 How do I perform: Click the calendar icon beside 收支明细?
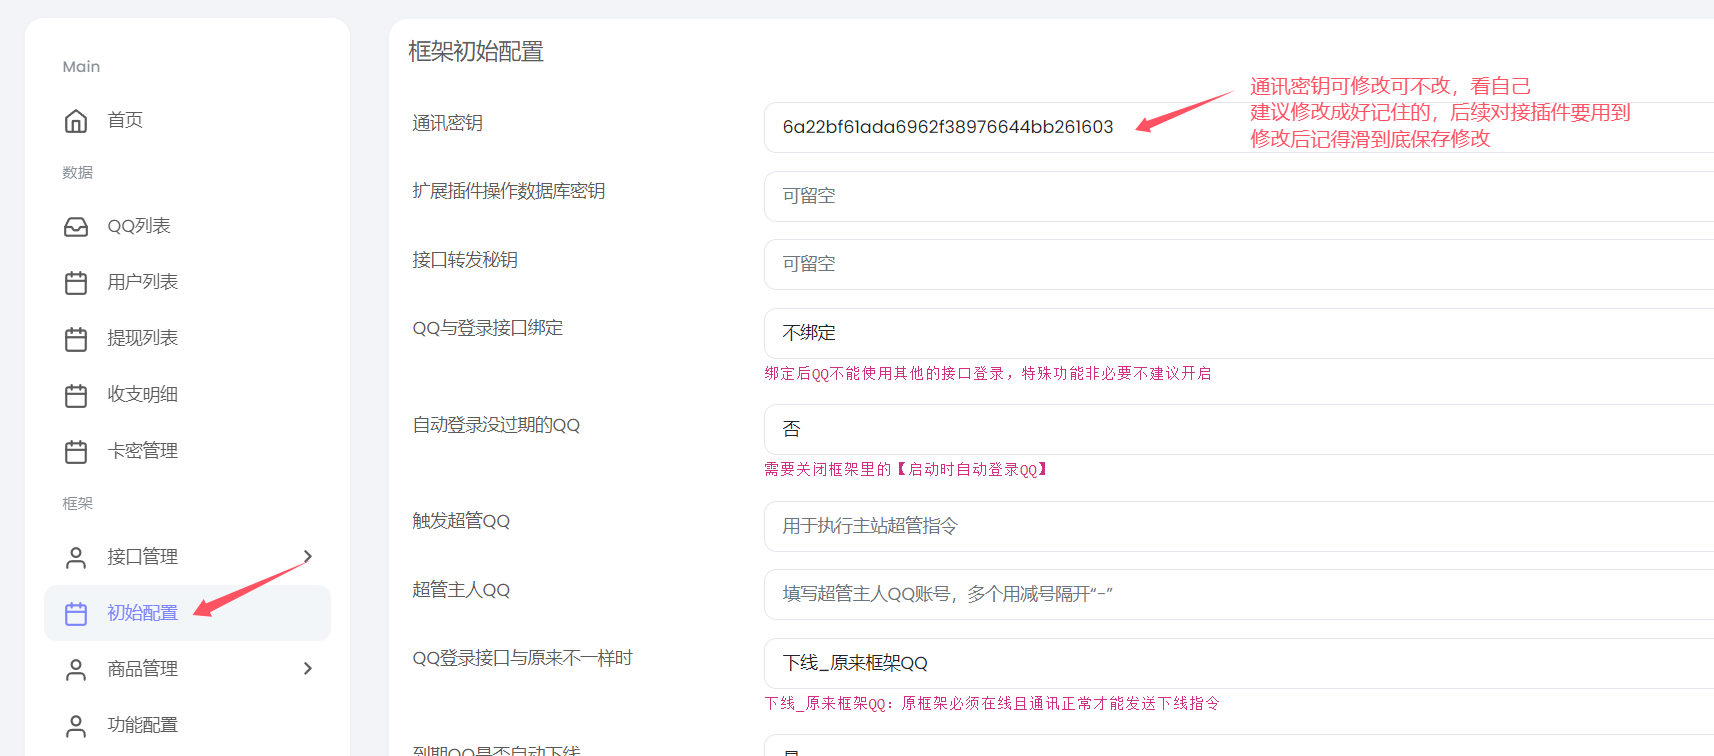[76, 395]
